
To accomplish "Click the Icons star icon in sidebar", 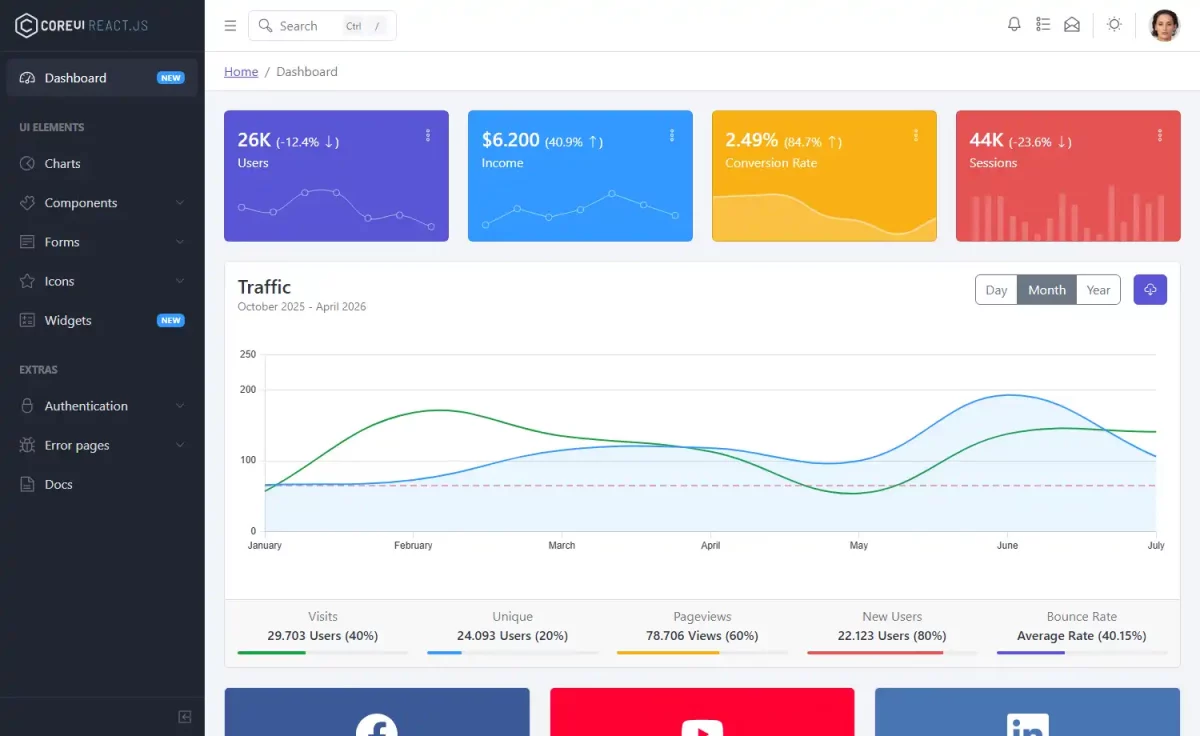I will point(27,281).
